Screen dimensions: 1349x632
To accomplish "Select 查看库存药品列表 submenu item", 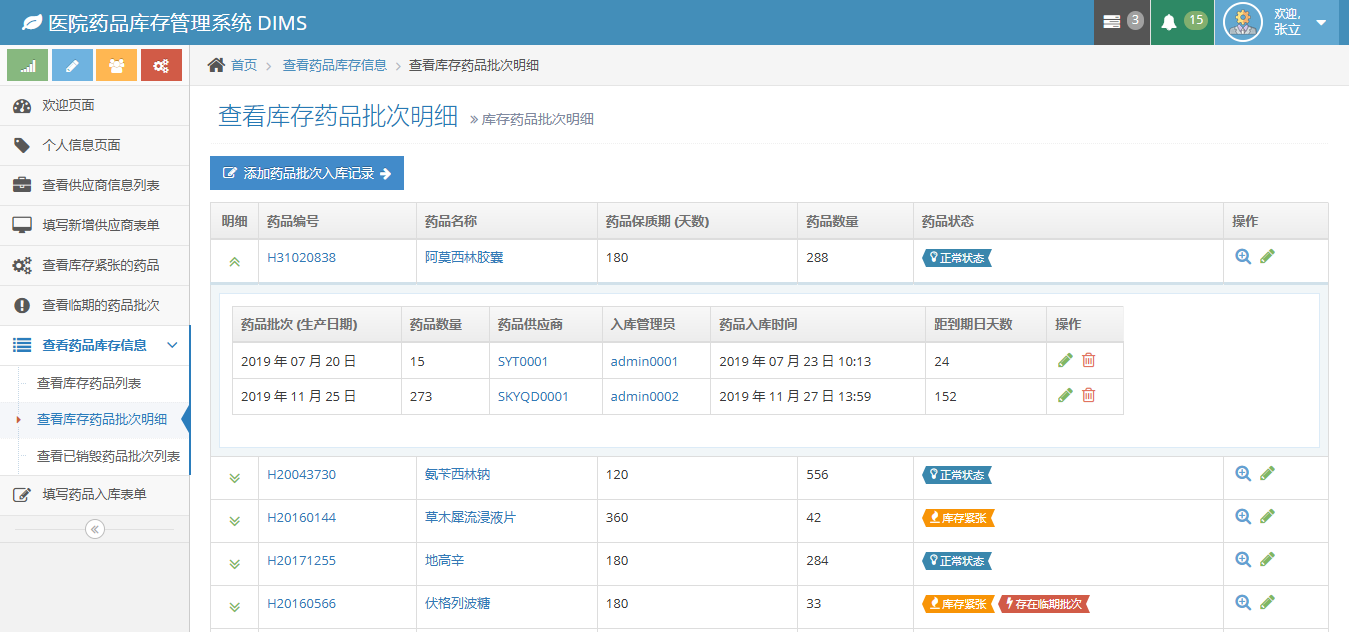I will tap(94, 383).
